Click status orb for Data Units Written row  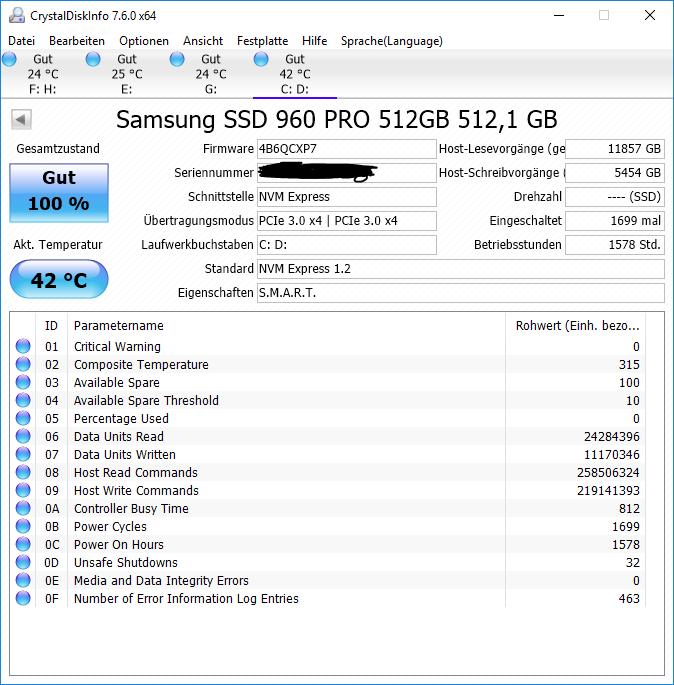pos(23,454)
